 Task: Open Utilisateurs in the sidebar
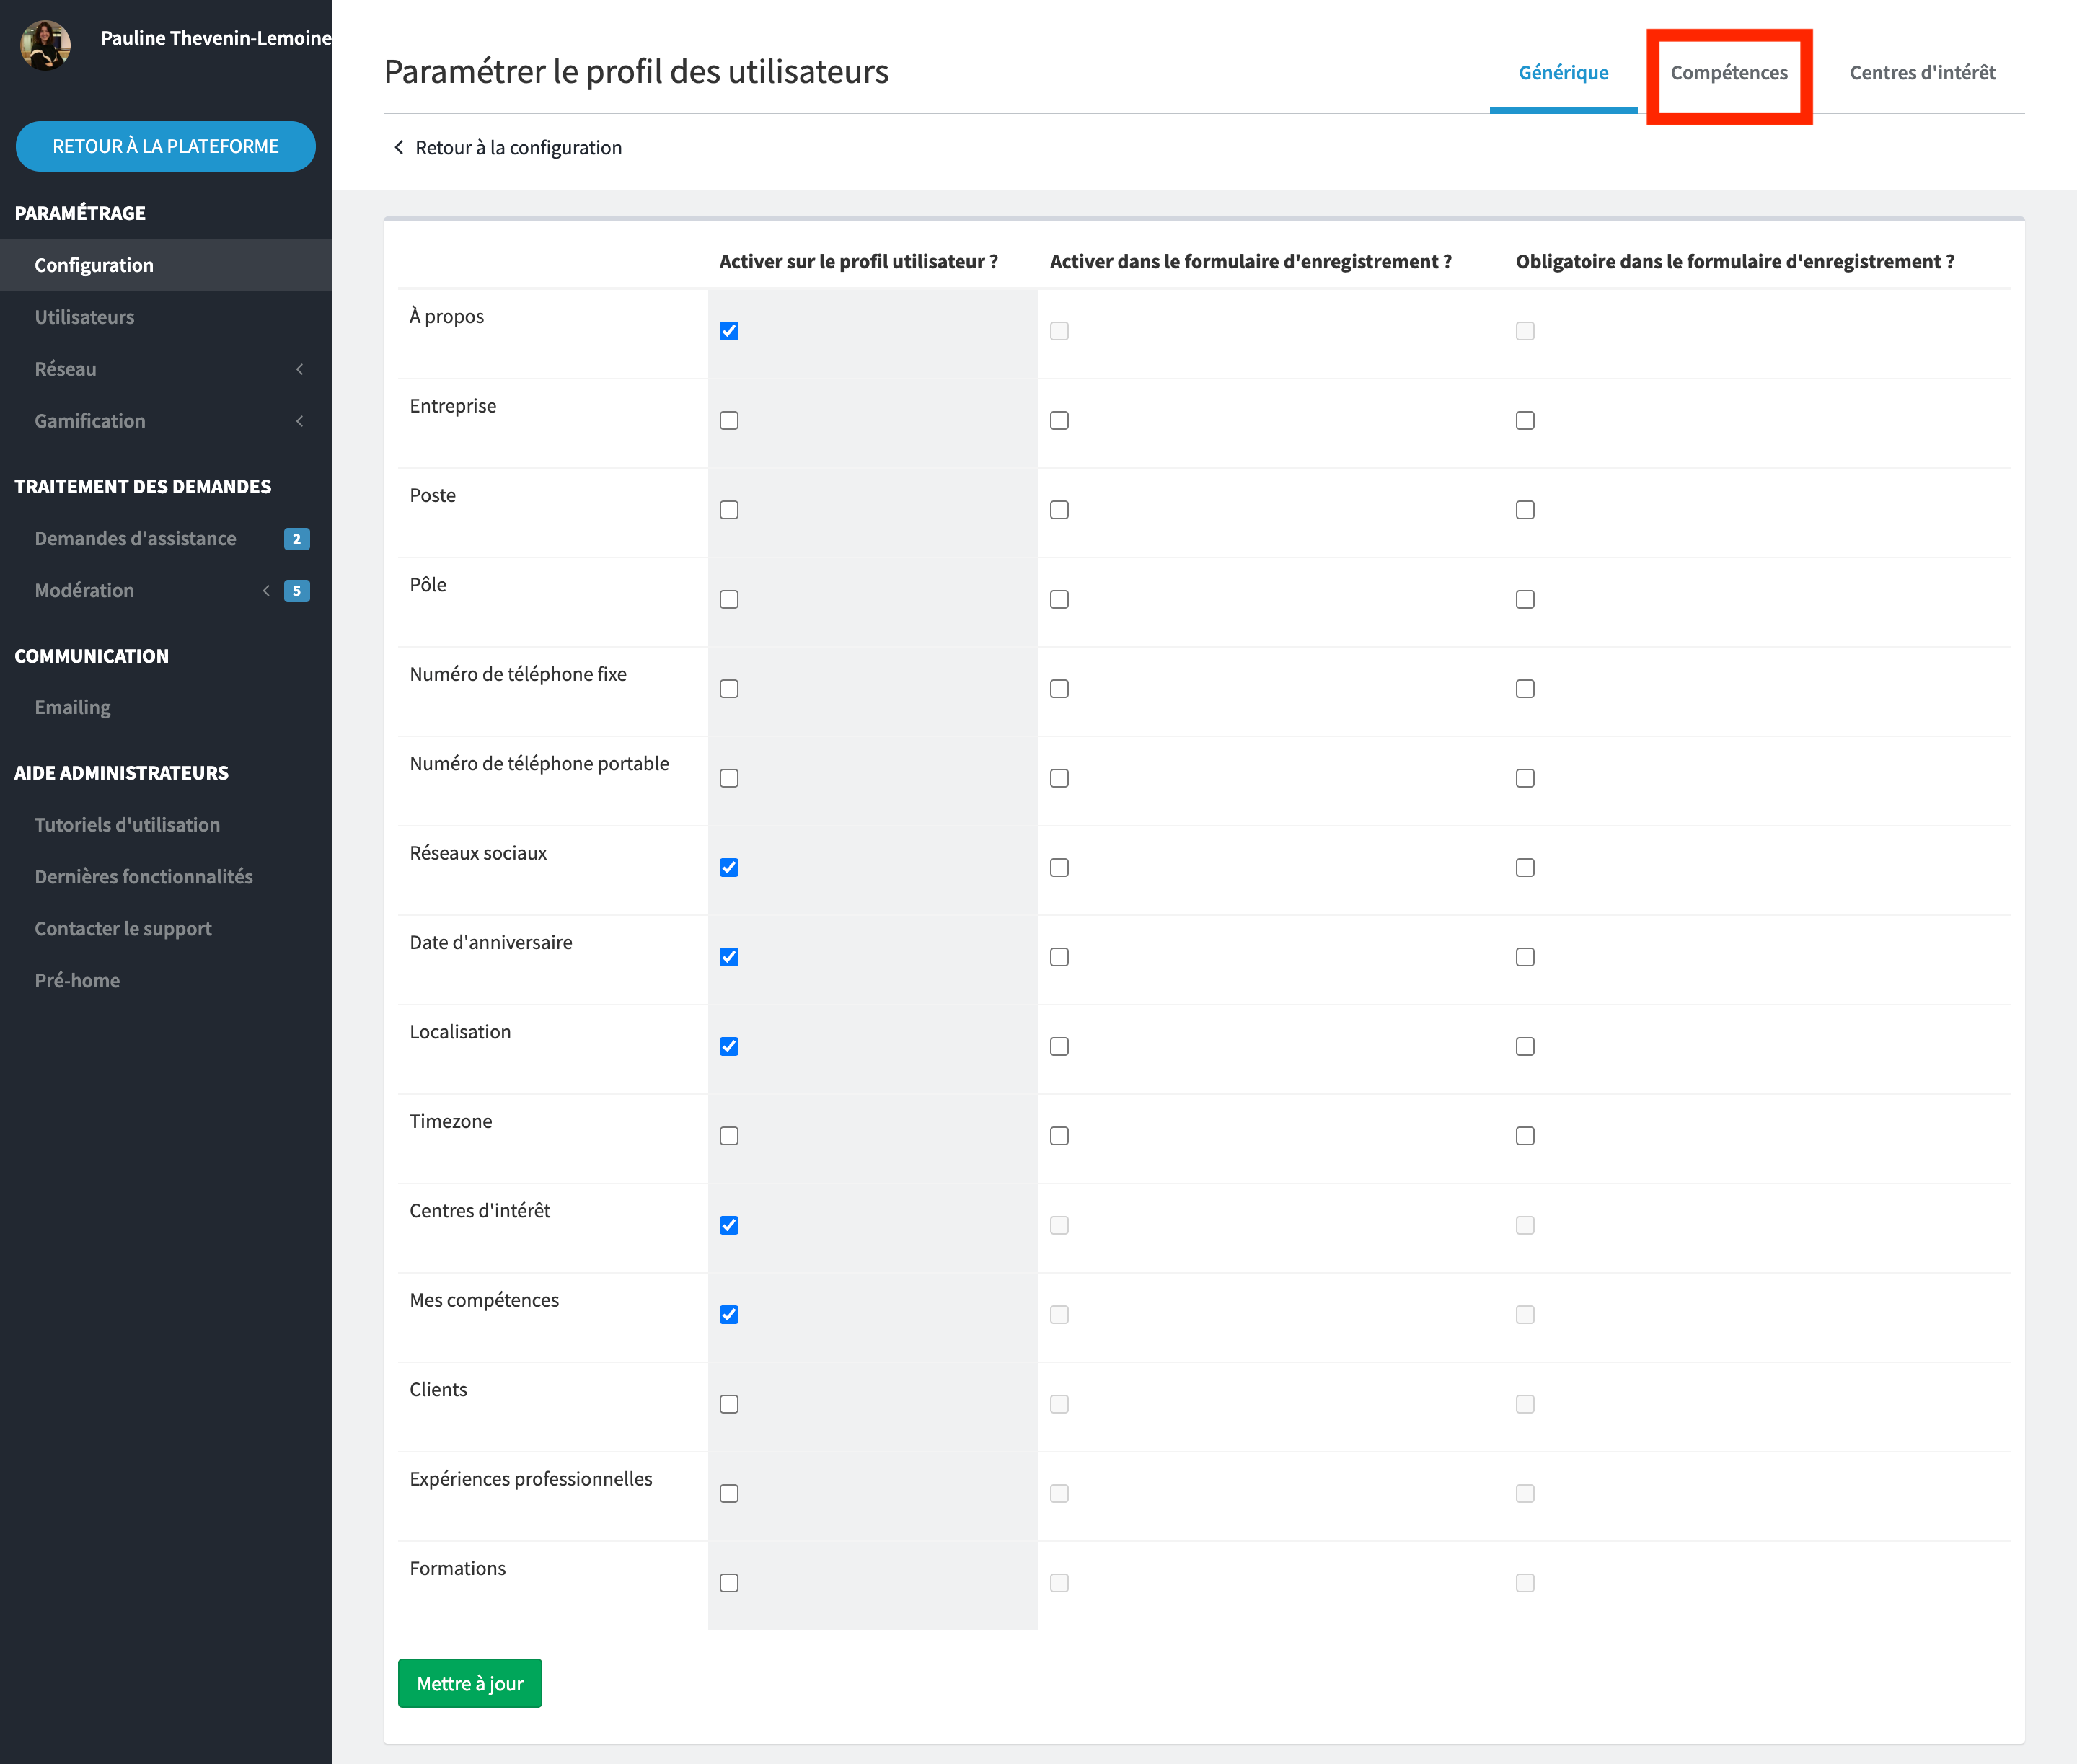[x=84, y=317]
